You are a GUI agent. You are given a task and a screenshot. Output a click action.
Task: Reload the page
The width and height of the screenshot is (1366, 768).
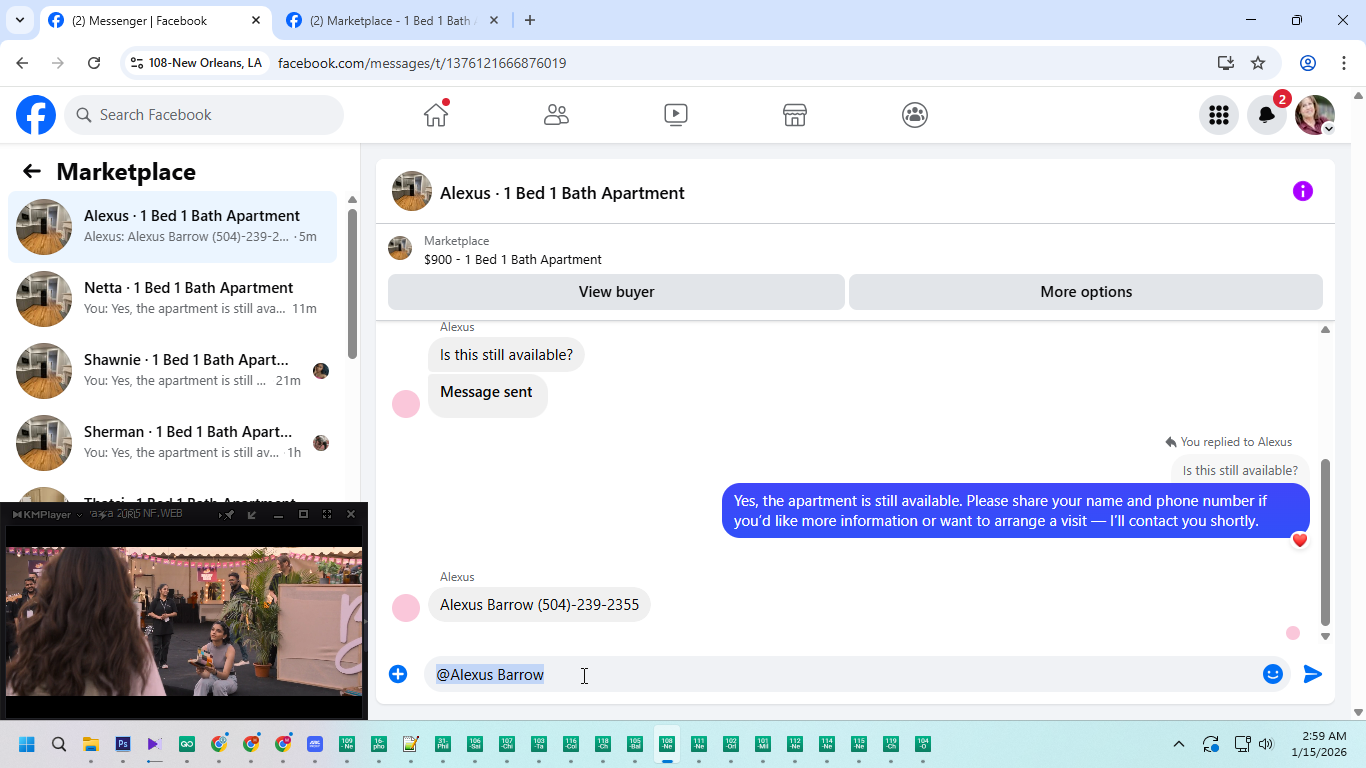[x=94, y=63]
